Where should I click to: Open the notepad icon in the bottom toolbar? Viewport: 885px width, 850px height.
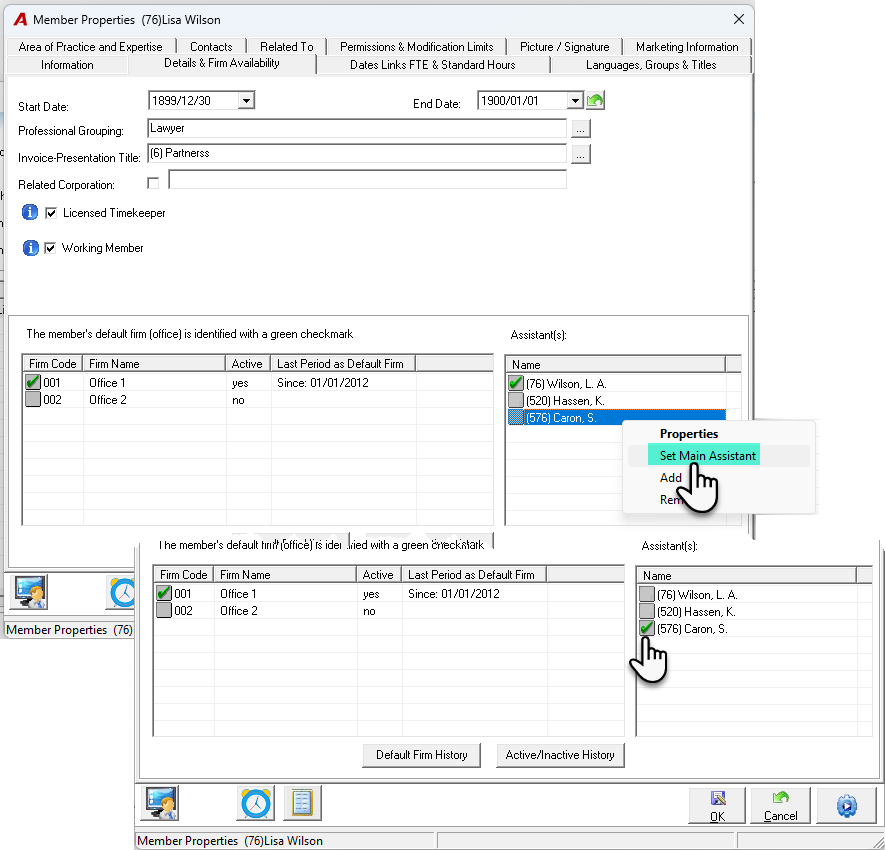point(303,803)
